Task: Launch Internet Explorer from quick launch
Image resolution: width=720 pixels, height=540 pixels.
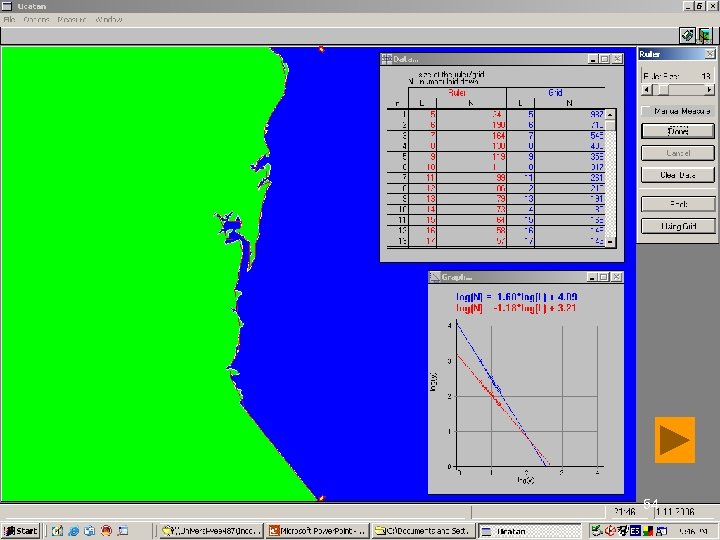Action: pos(73,531)
